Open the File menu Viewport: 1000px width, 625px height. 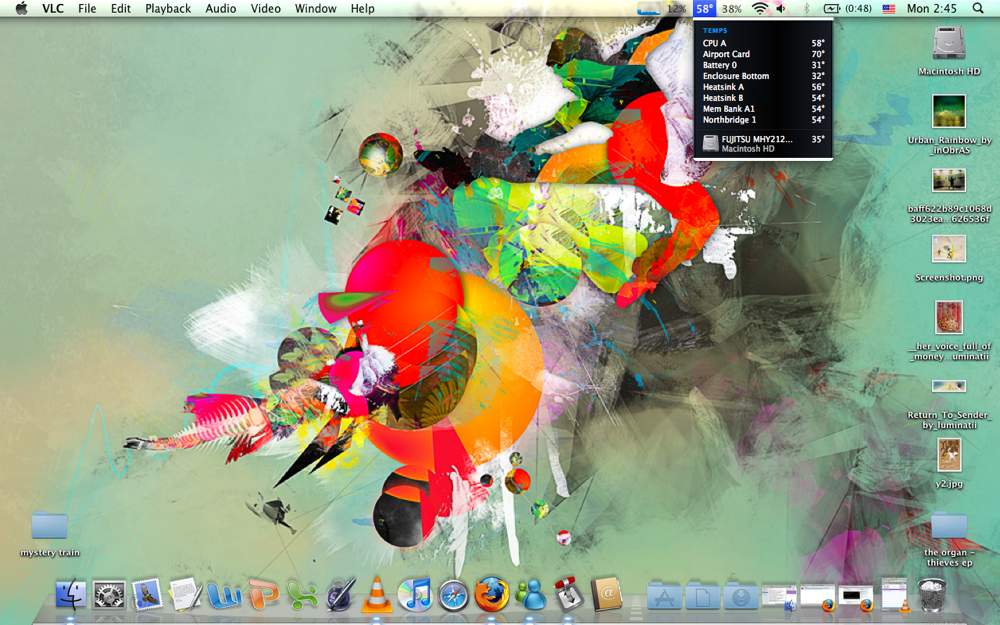point(87,8)
